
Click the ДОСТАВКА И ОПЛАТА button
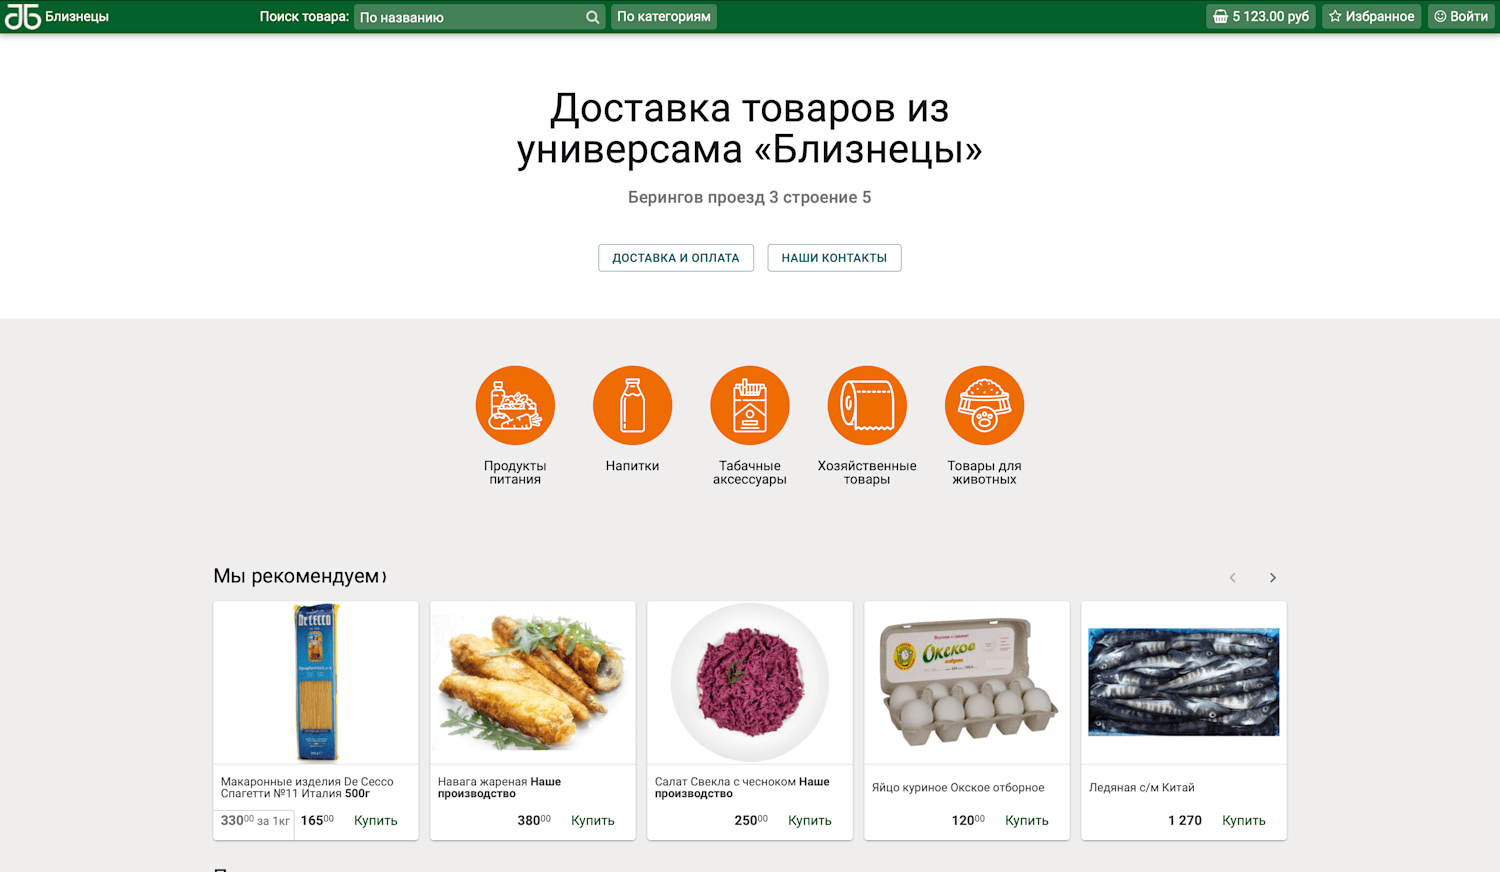(x=676, y=258)
